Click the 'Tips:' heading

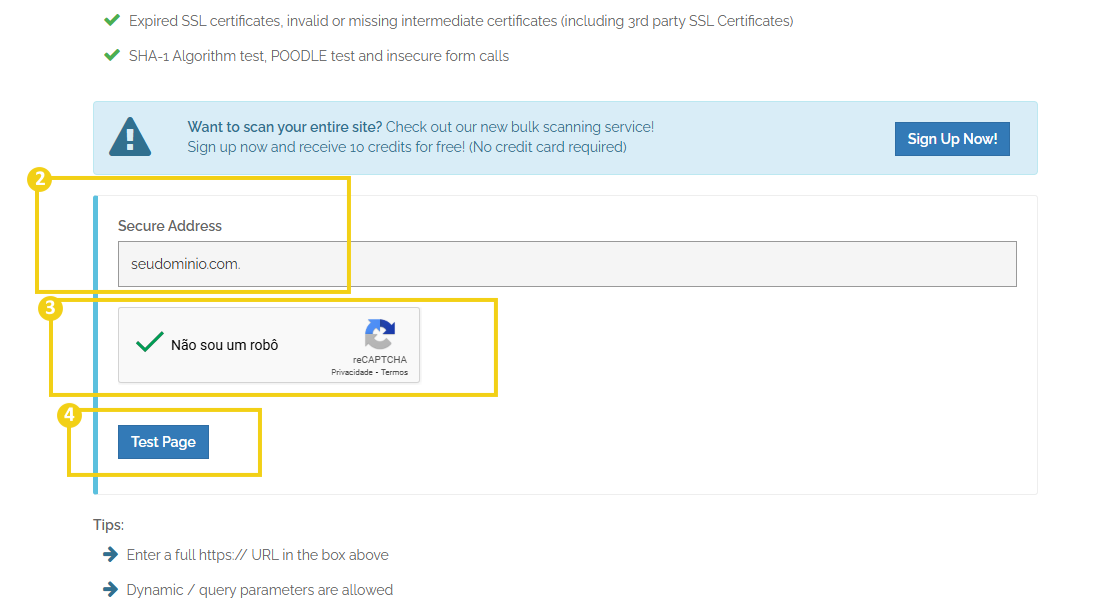108,525
